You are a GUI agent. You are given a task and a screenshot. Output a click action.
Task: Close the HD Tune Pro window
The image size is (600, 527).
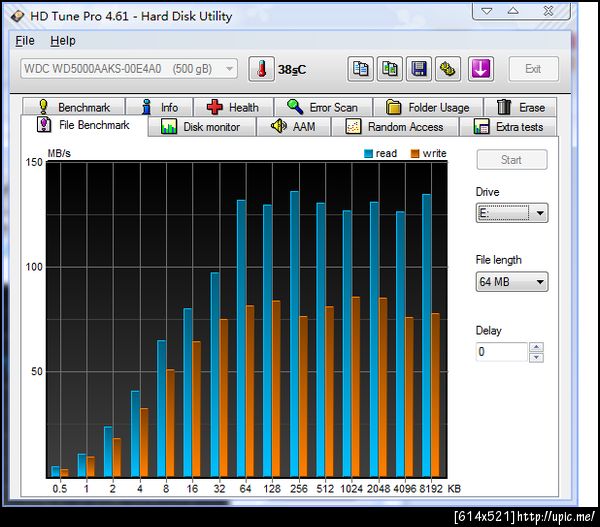point(548,11)
